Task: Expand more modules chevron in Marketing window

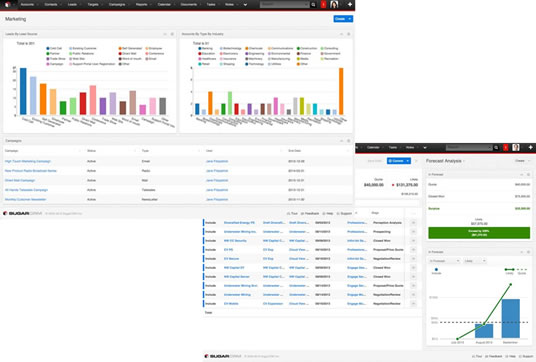Action: [245, 5]
